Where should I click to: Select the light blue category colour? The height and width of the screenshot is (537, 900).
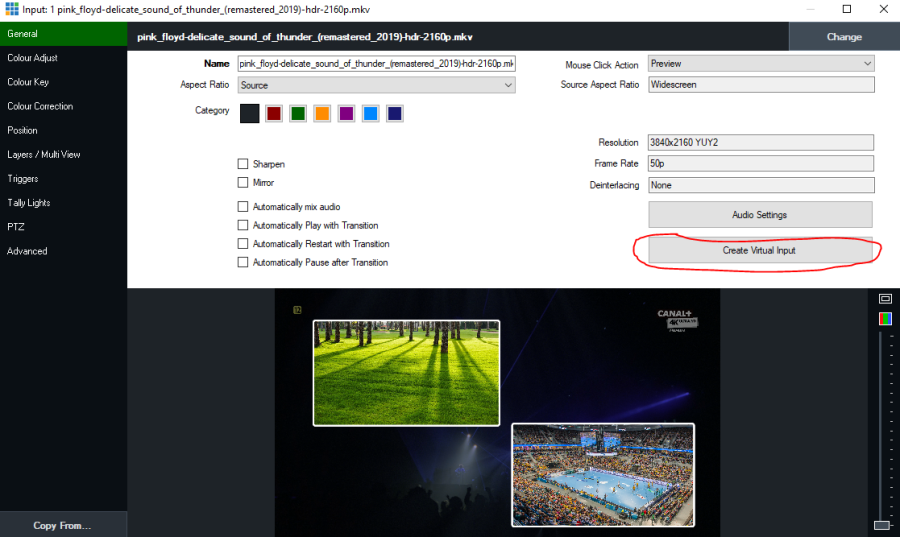coord(371,113)
